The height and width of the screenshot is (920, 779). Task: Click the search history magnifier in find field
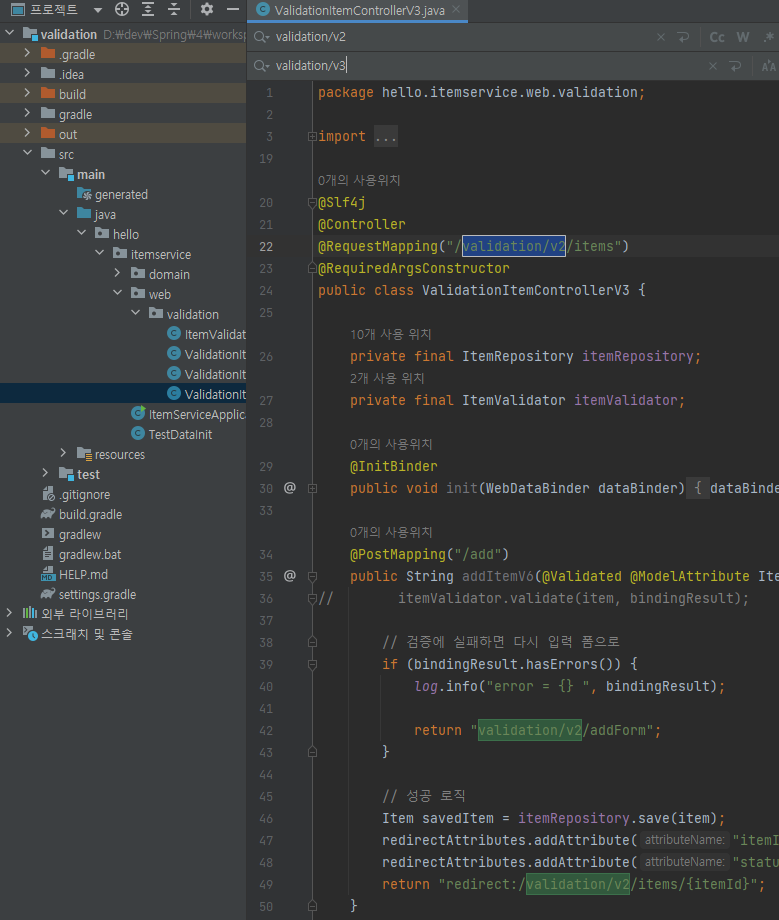(x=261, y=37)
